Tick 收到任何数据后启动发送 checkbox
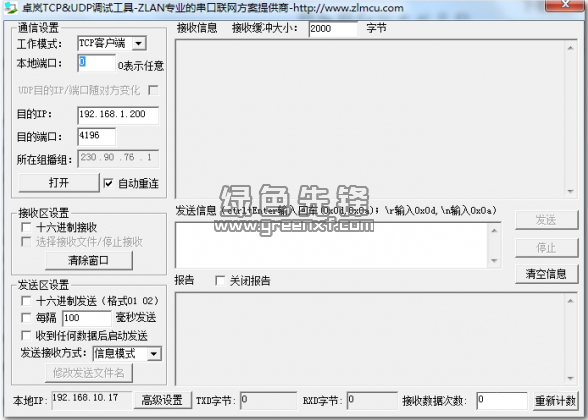The height and width of the screenshot is (420, 588). tap(26, 335)
